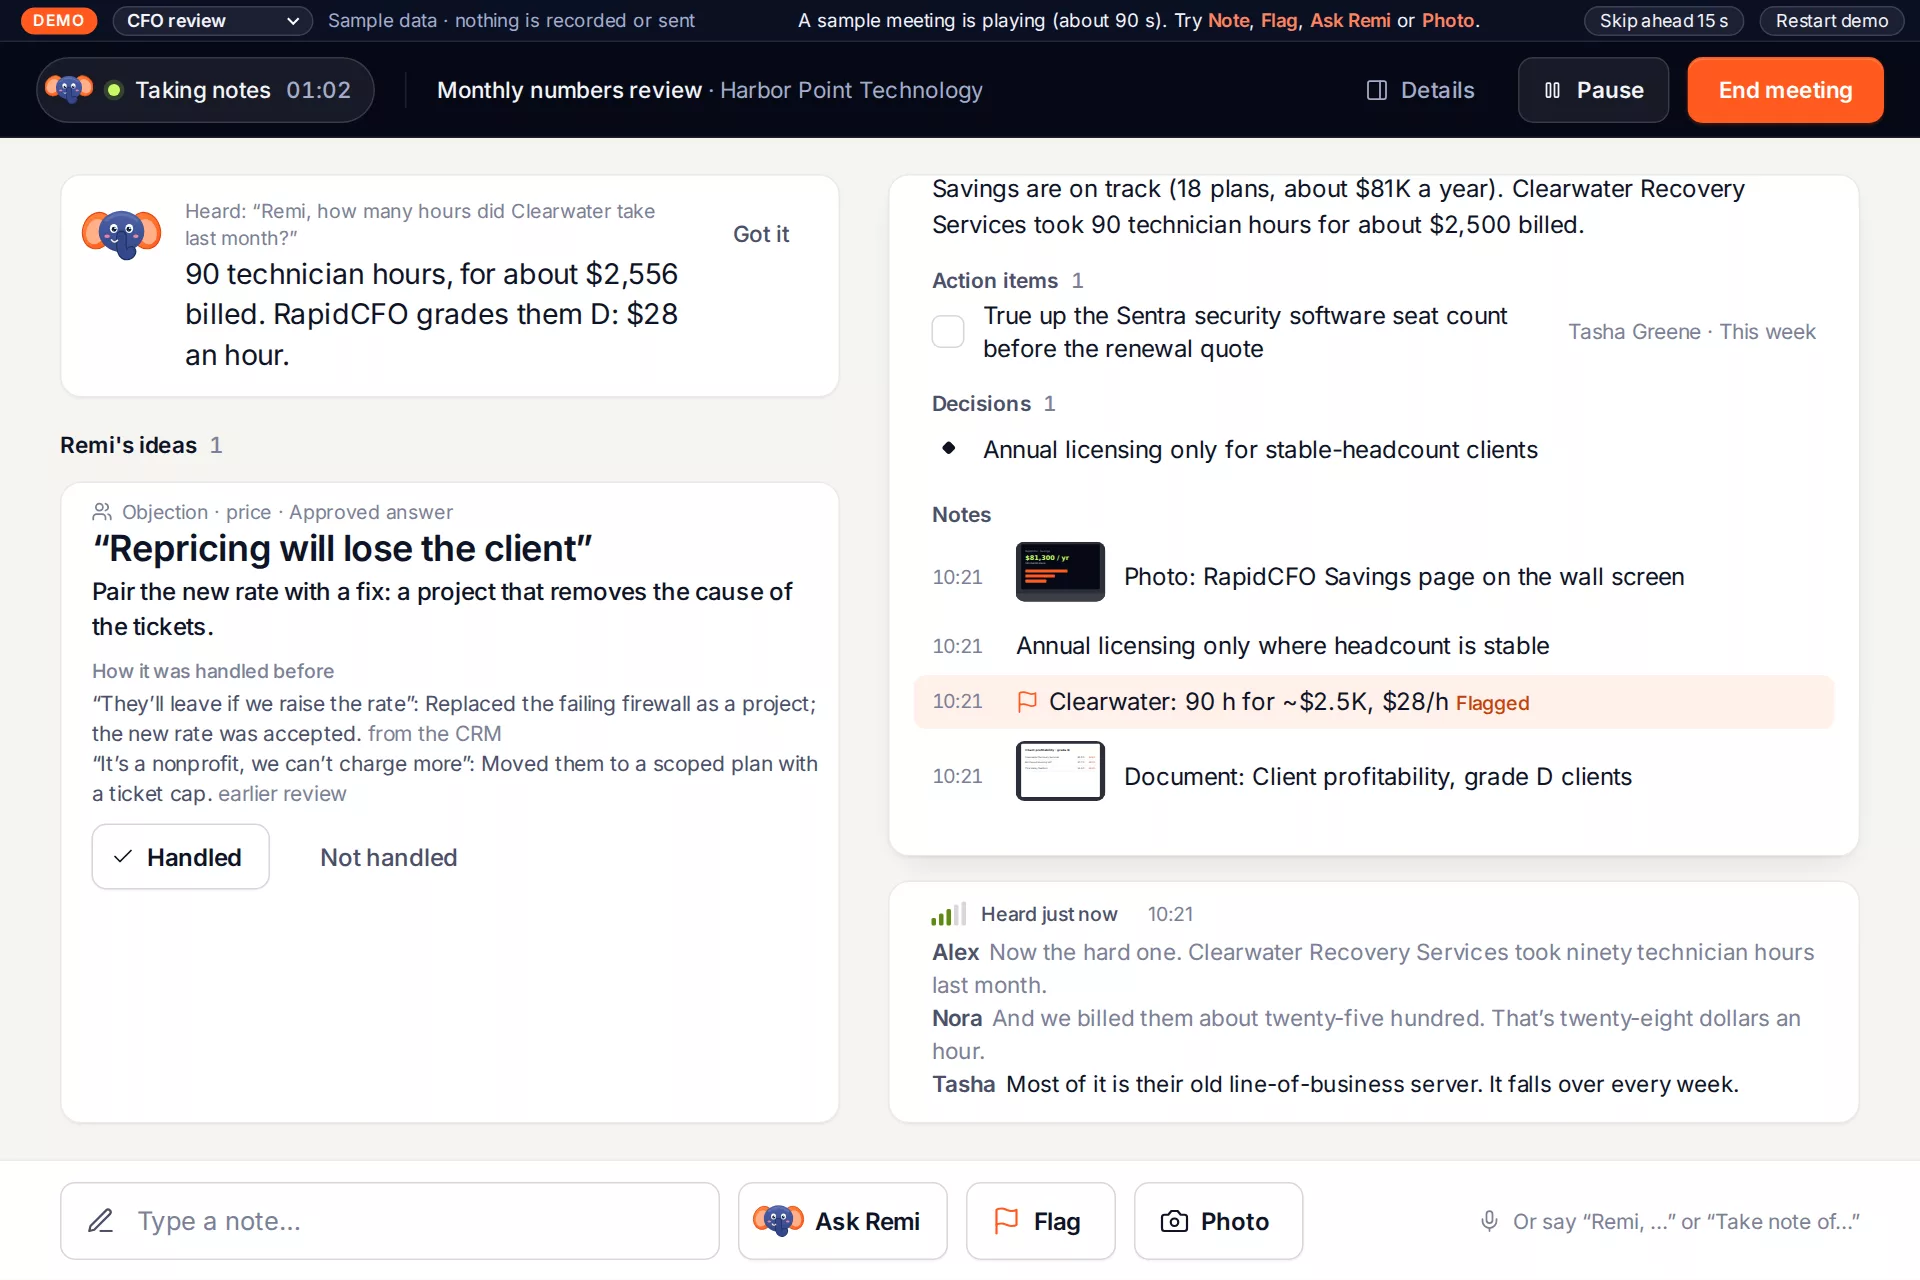
Task: Click the 'Repricing will lose the client' title
Action: 342,549
